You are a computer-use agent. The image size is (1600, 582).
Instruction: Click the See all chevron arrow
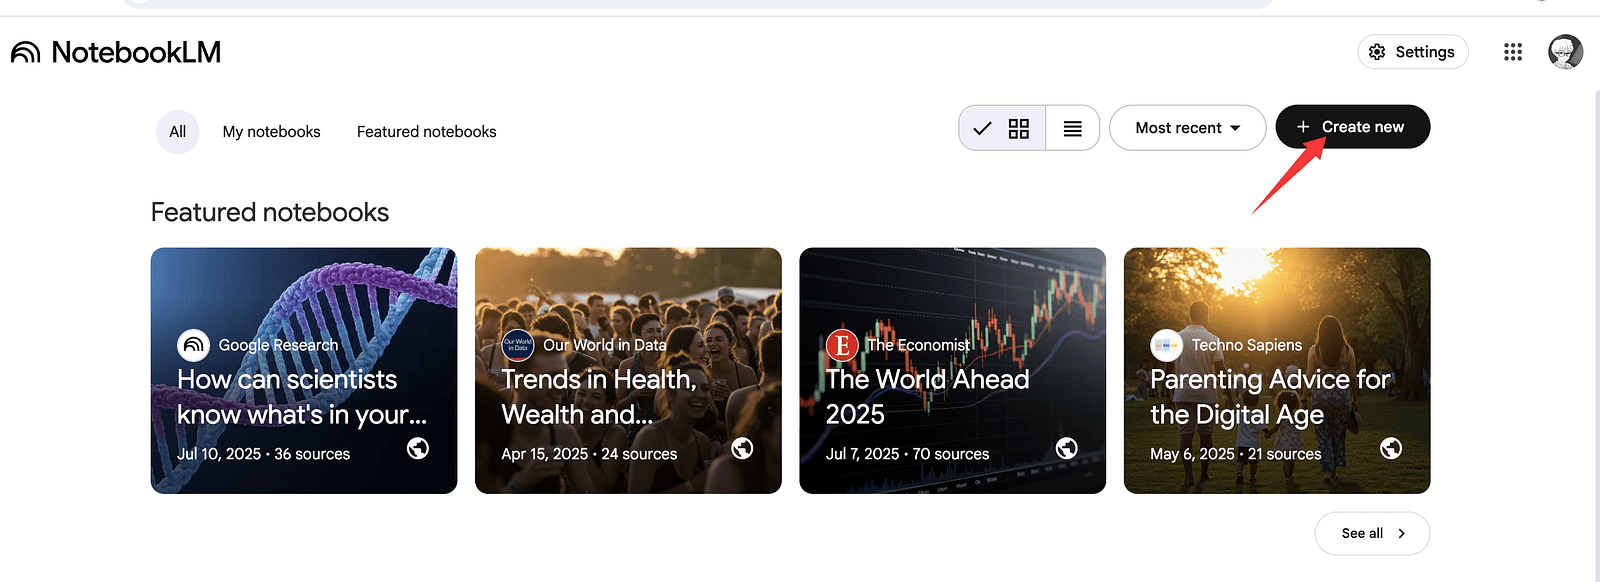(1401, 533)
